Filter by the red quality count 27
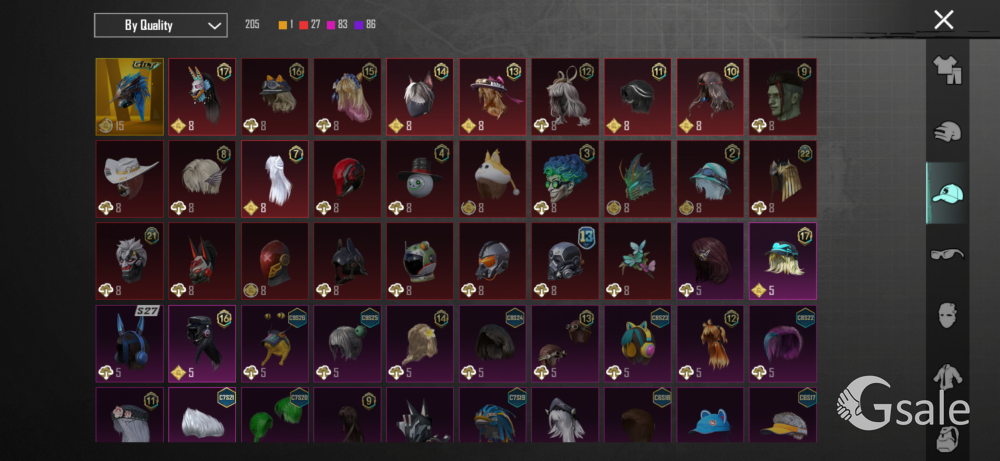The height and width of the screenshot is (461, 1000). [x=310, y=25]
